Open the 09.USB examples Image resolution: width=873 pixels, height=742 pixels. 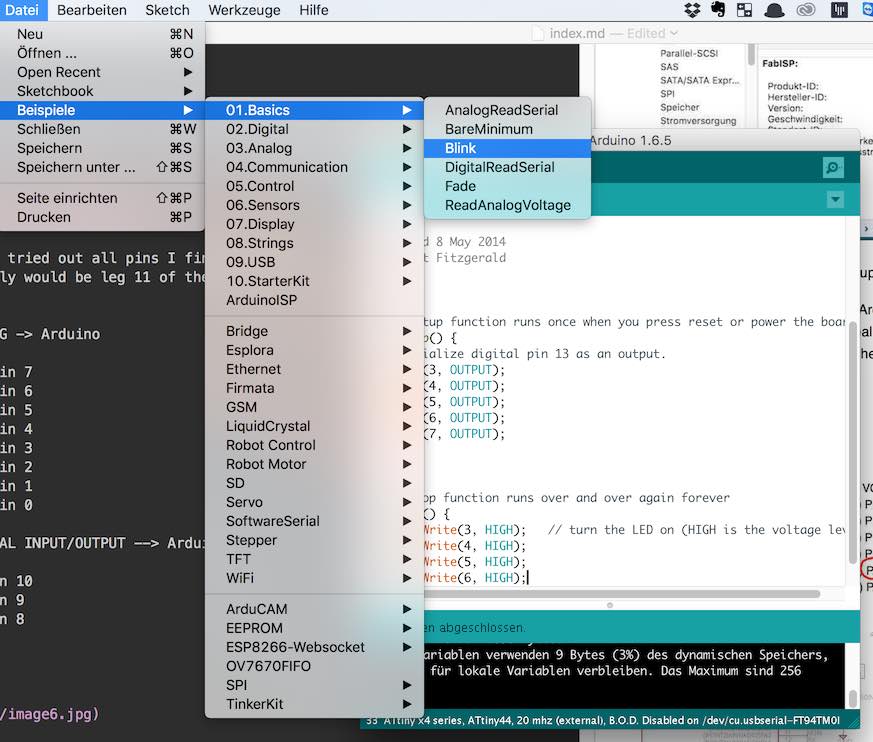pos(315,261)
